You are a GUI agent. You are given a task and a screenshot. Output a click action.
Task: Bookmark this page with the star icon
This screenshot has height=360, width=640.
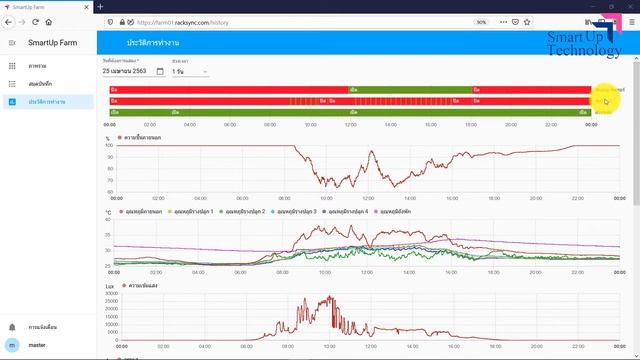click(527, 22)
